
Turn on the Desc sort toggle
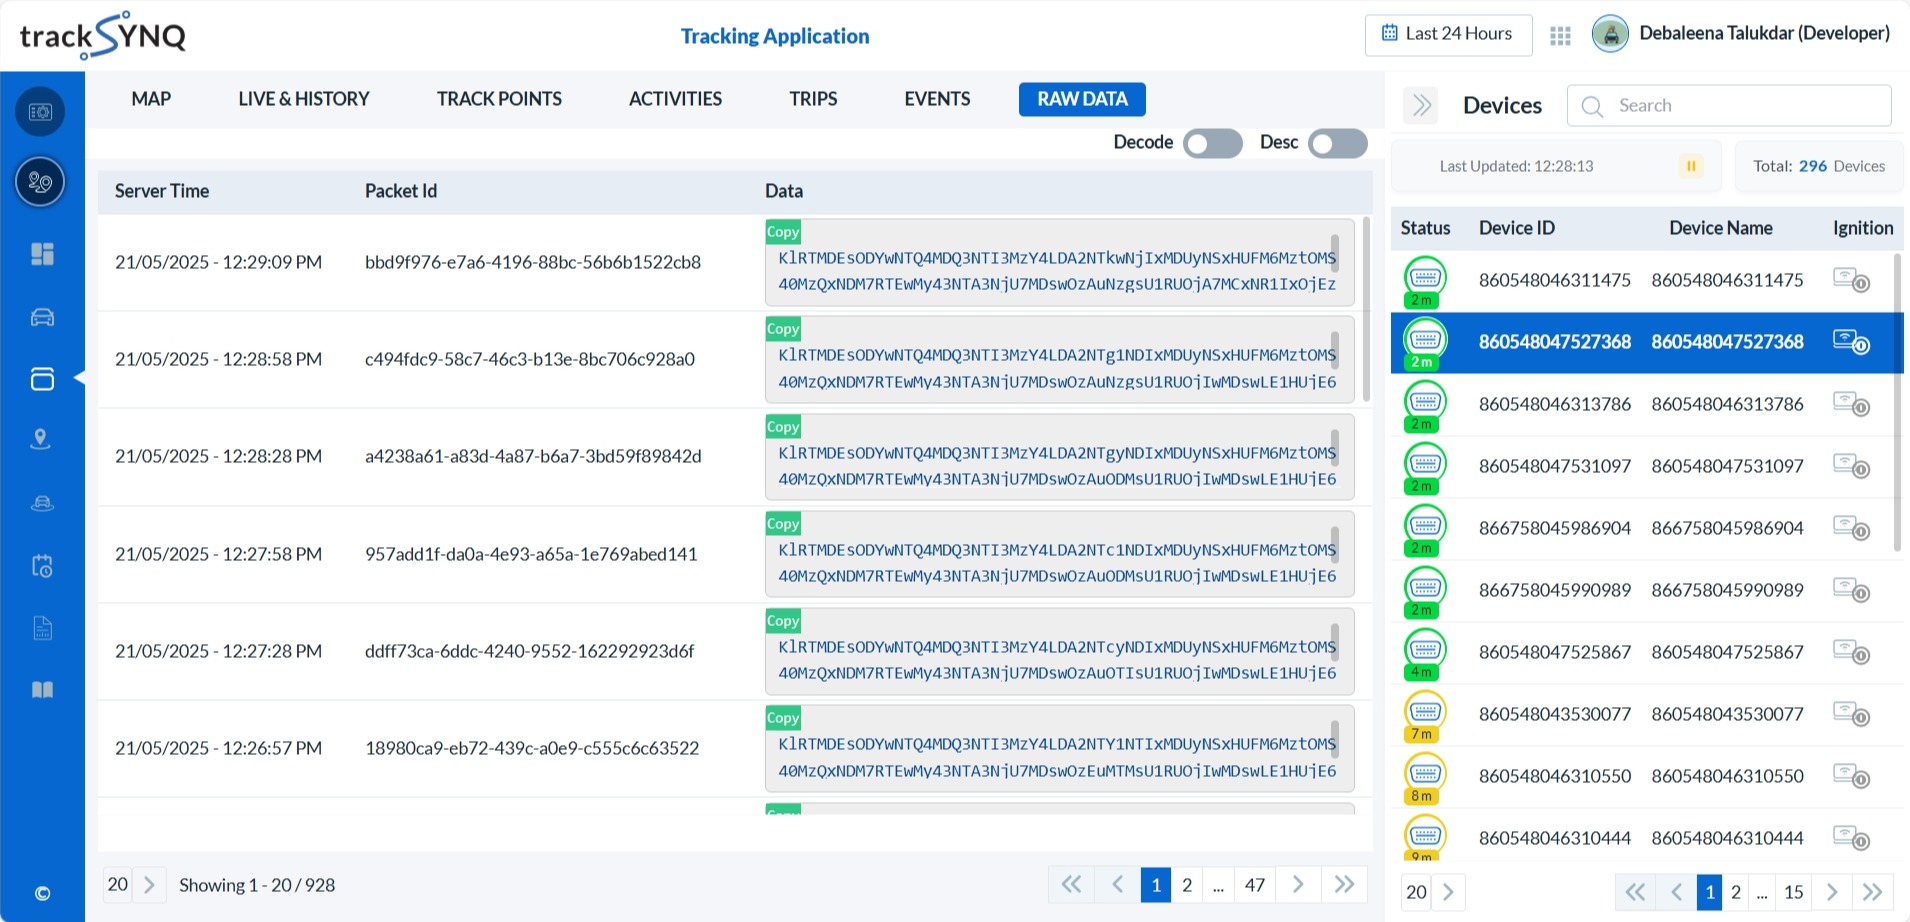(1337, 143)
